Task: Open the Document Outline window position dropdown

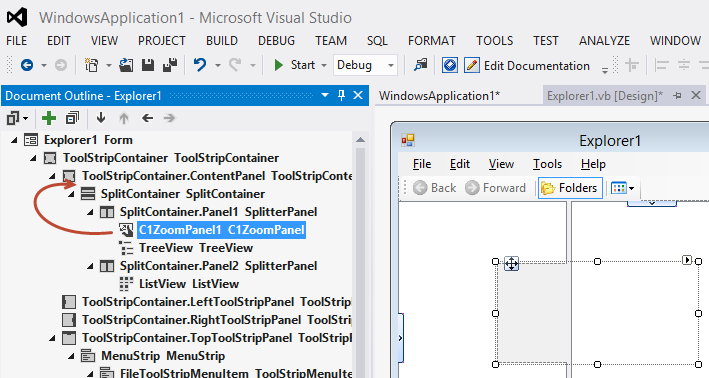Action: (x=325, y=95)
